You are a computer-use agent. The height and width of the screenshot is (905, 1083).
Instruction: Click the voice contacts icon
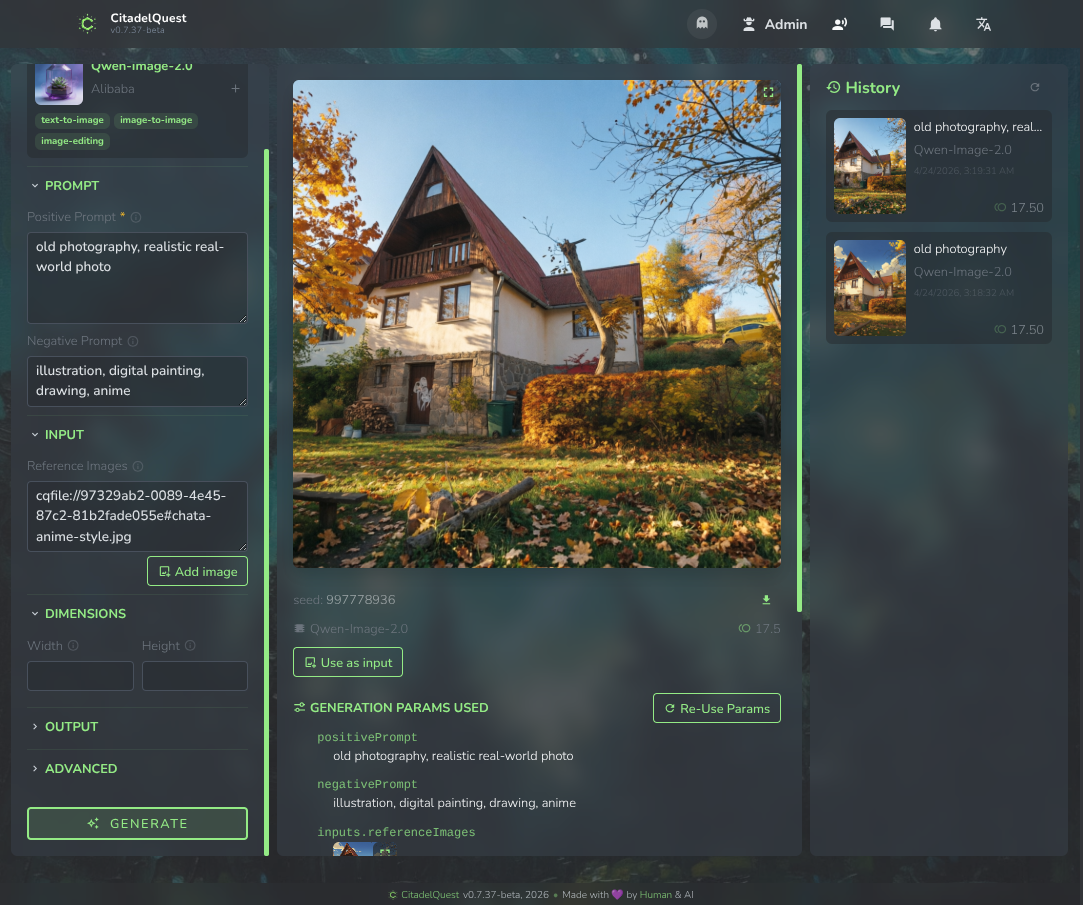pos(839,24)
